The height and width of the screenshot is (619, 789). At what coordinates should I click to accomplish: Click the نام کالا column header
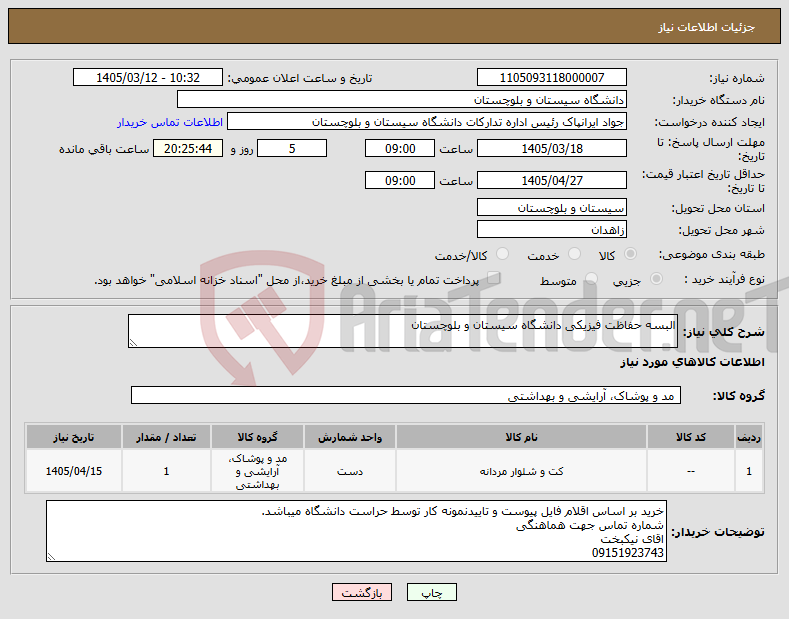pos(521,437)
